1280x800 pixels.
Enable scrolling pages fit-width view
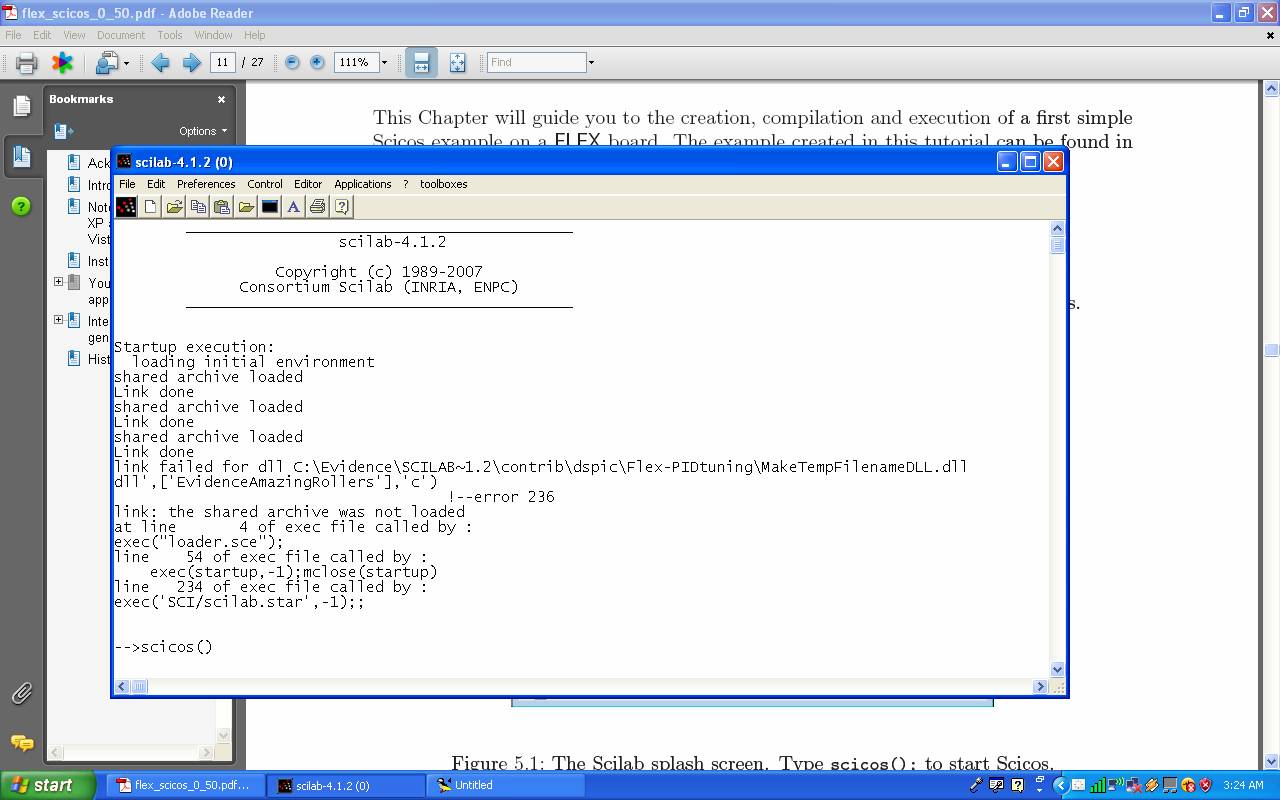[421, 62]
